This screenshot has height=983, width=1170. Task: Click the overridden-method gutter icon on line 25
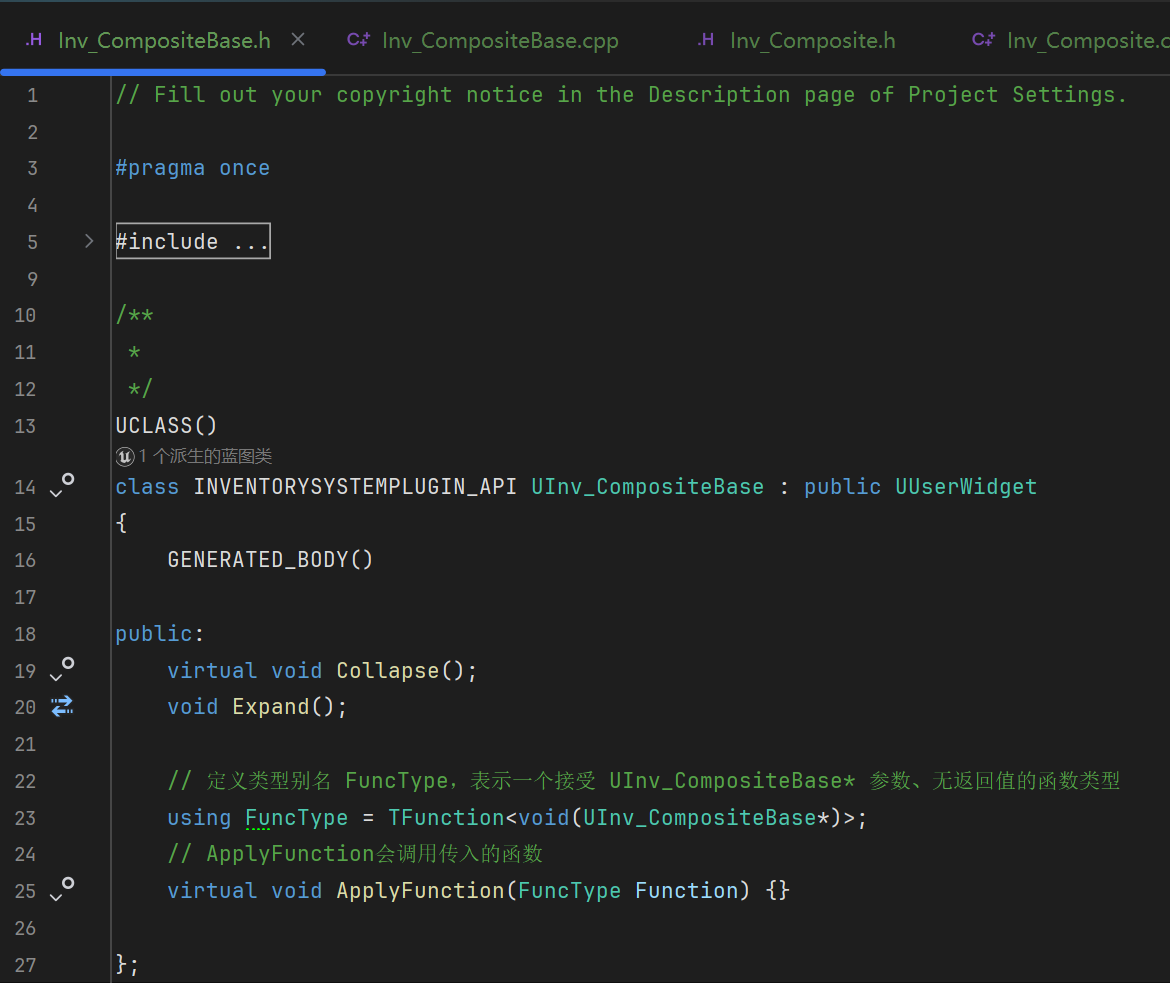click(62, 889)
